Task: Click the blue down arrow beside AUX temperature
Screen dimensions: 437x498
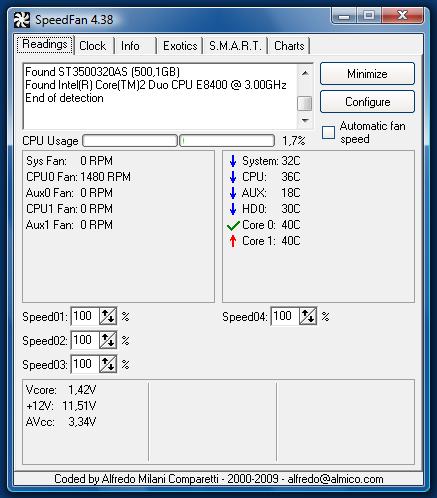Action: point(233,193)
